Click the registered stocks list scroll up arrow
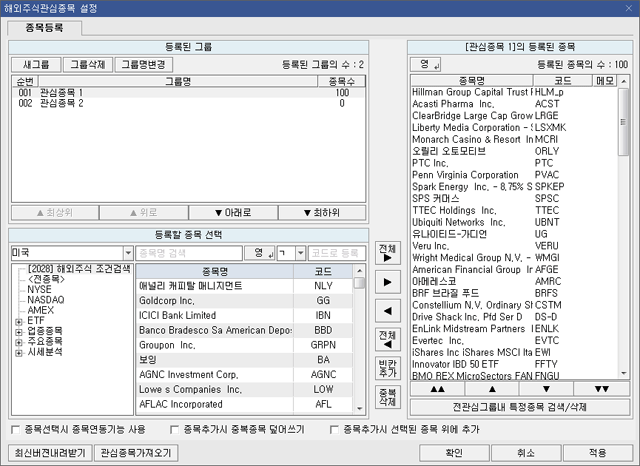Viewport: 640px width, 466px height. [x=623, y=81]
